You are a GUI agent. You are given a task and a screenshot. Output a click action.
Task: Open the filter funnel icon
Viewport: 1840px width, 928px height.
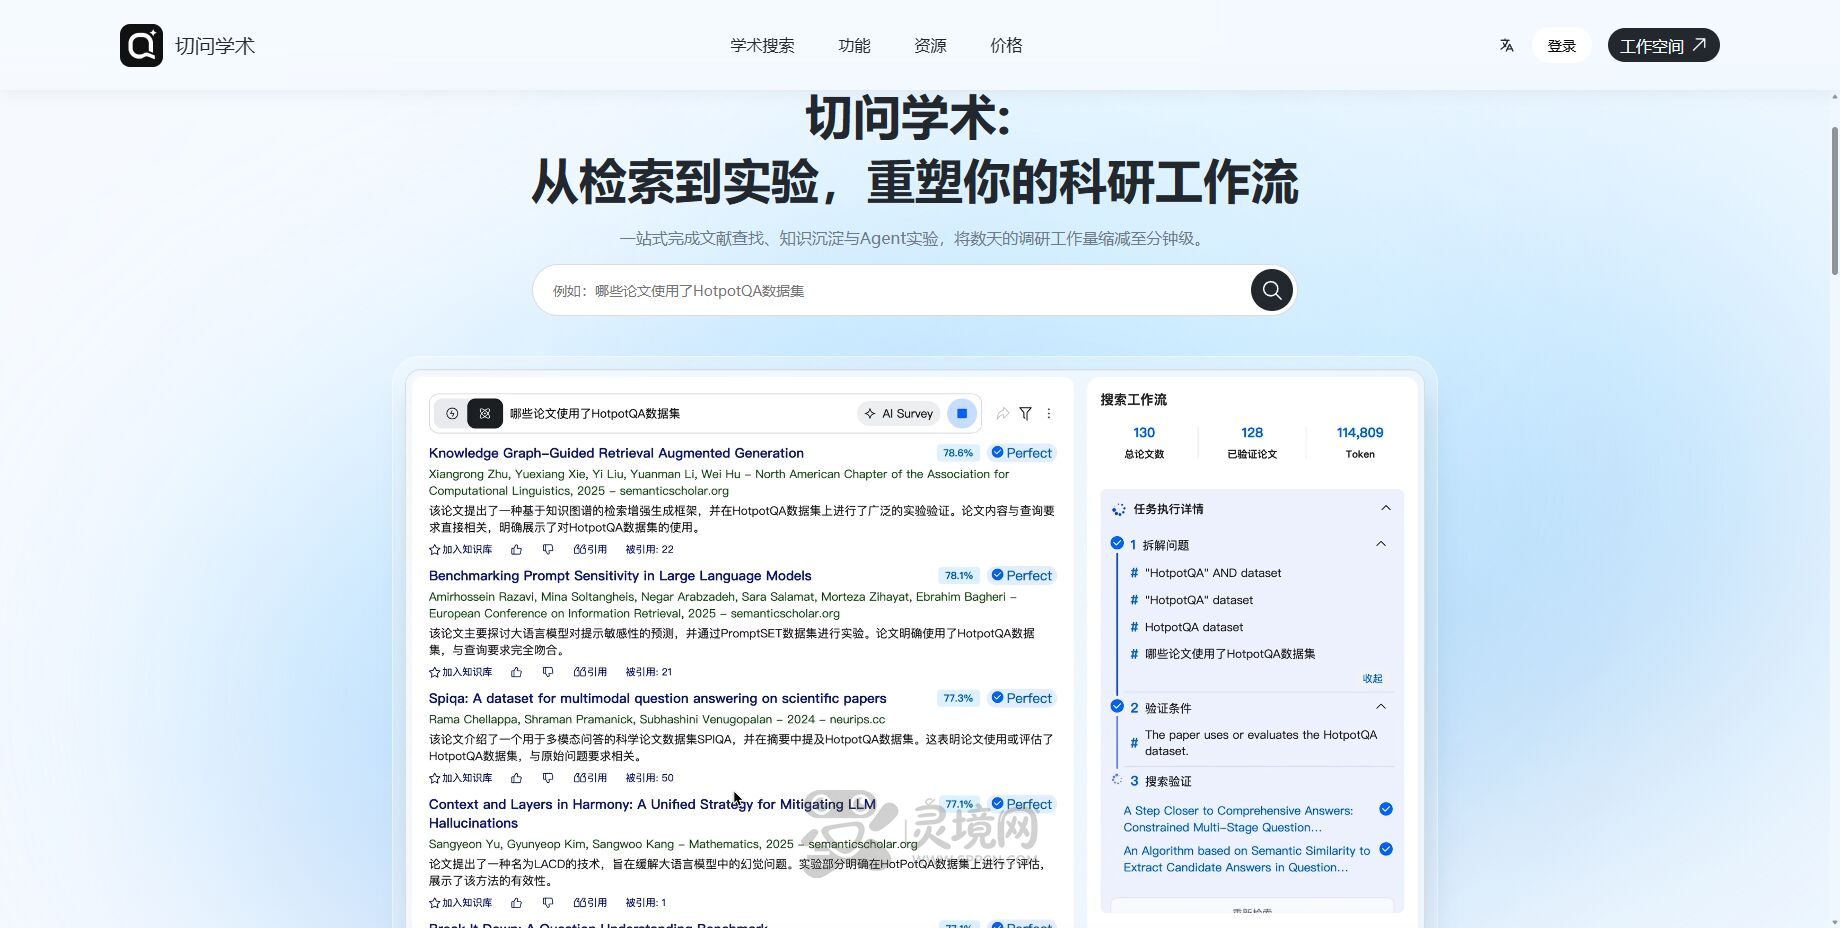pos(1025,413)
